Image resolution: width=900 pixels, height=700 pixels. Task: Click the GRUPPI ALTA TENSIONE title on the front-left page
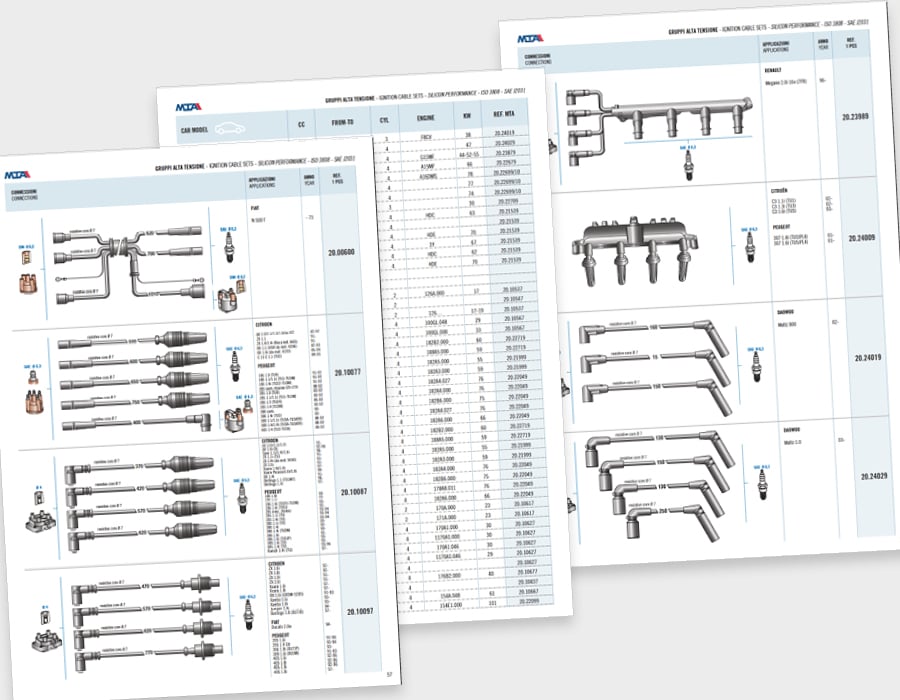click(x=179, y=167)
